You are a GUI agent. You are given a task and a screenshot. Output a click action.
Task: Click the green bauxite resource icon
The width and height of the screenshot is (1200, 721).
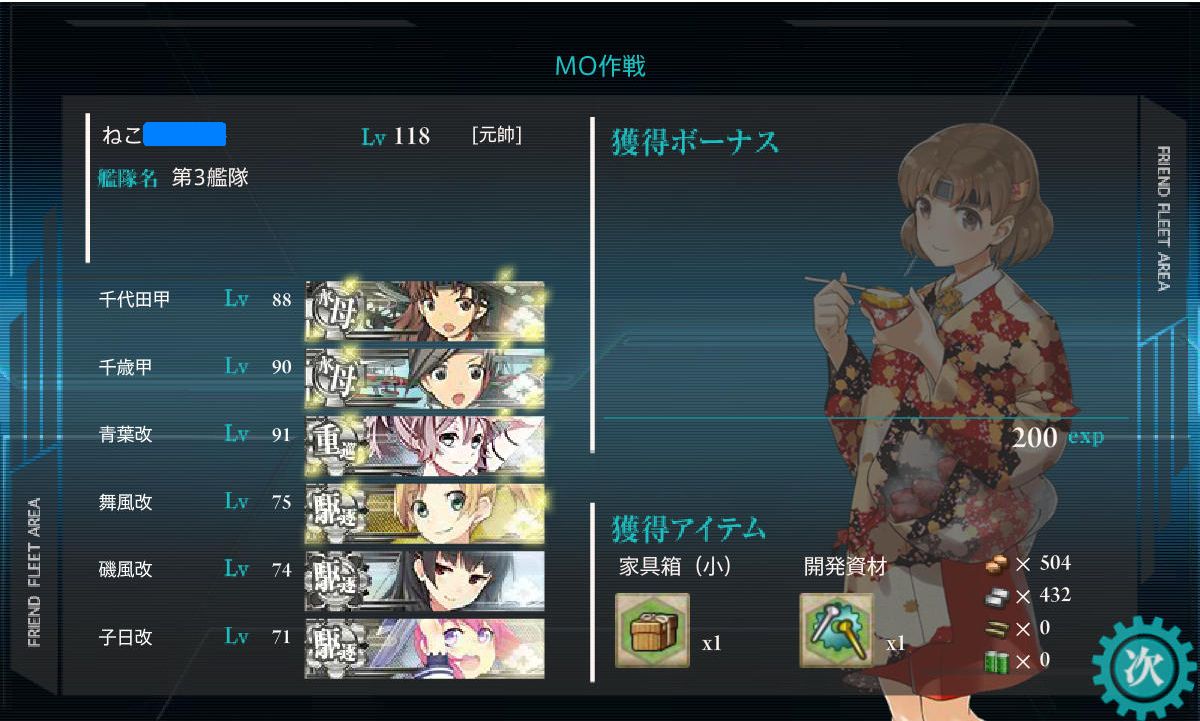click(x=997, y=661)
